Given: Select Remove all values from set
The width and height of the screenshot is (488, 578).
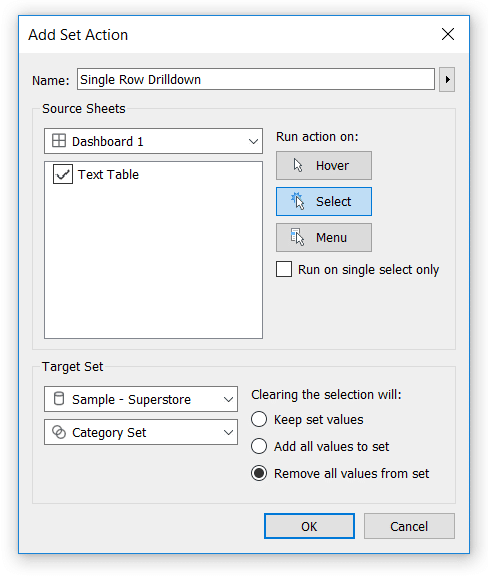Looking at the screenshot, I should (x=259, y=473).
